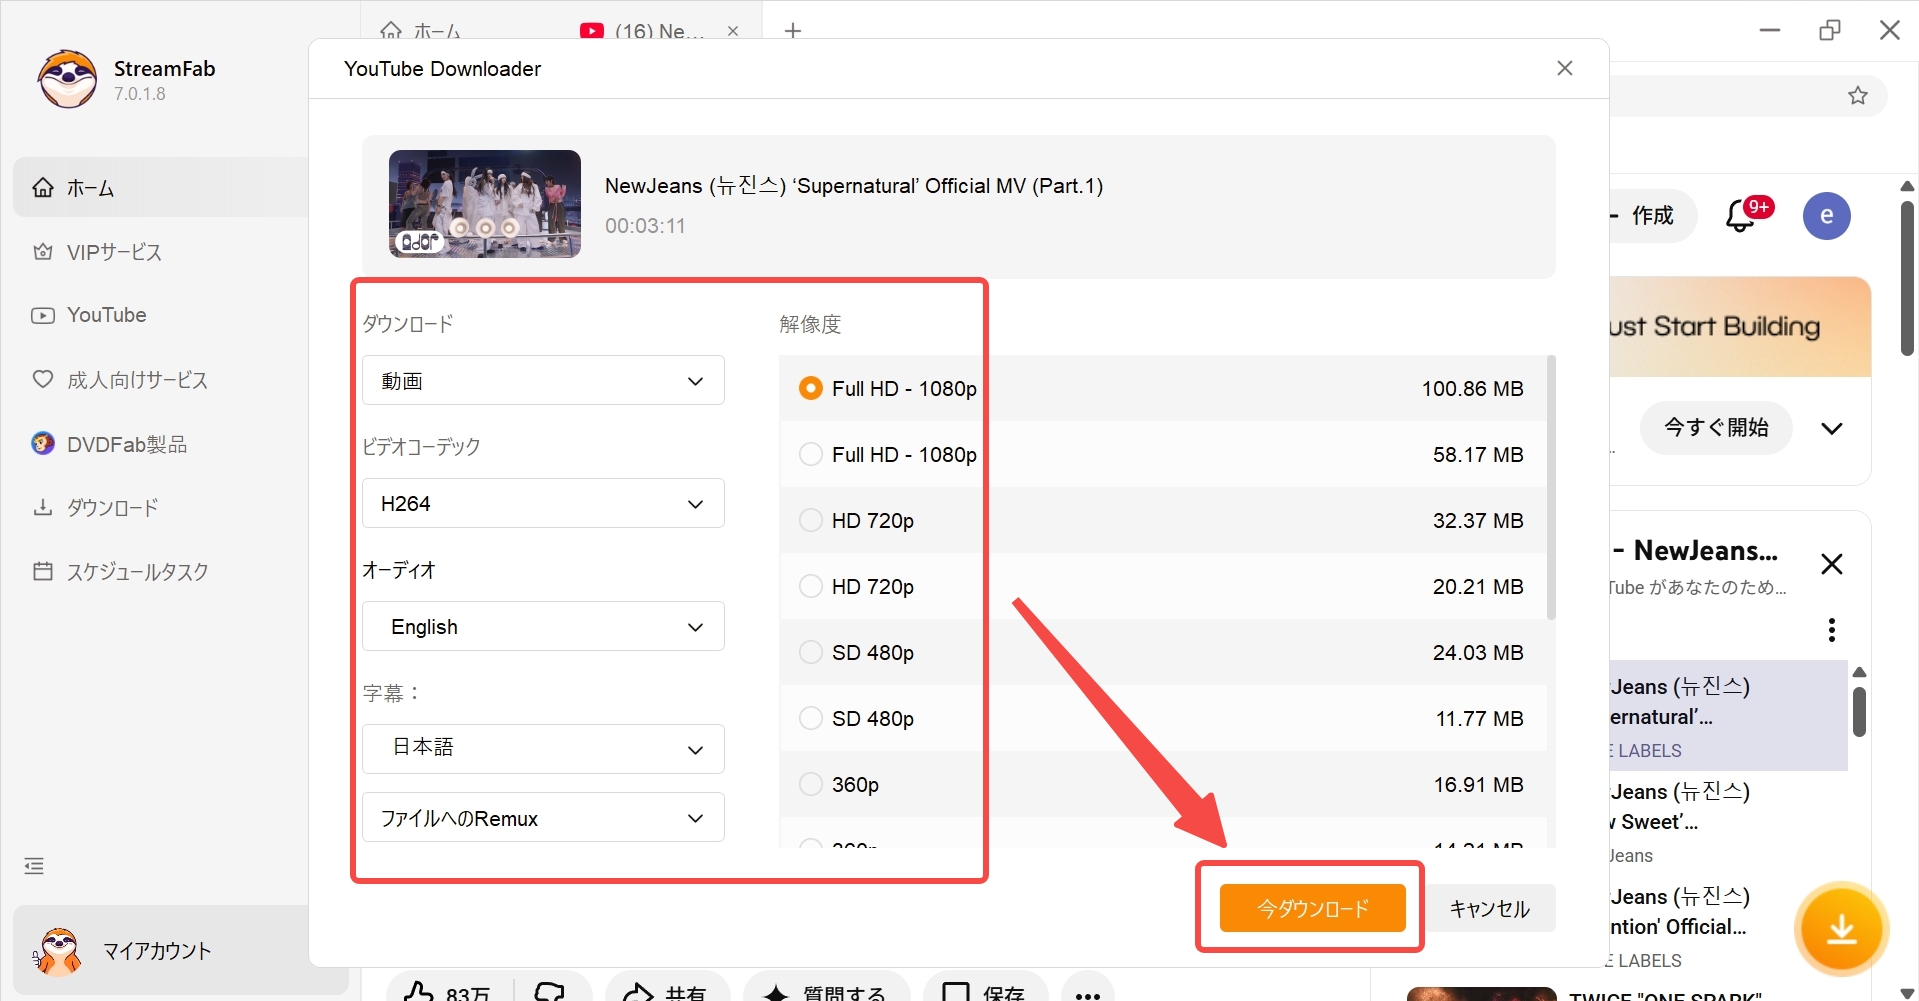This screenshot has height=1001, width=1919.
Task: Click the 今ダウンロード button
Action: coord(1312,908)
